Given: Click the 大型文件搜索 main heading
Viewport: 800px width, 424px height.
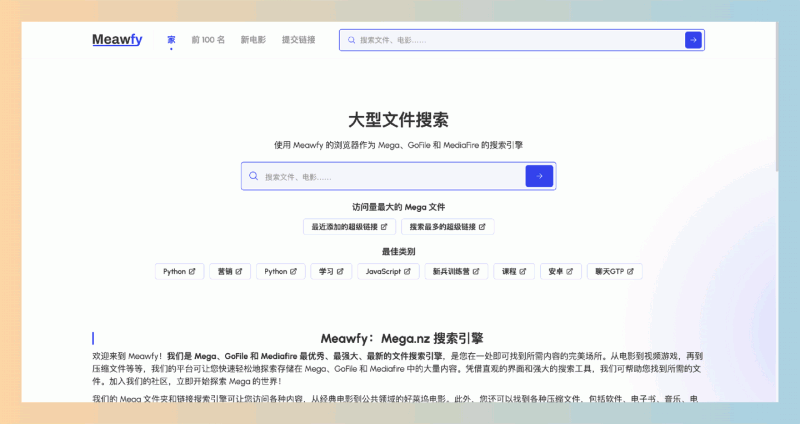Looking at the screenshot, I should click(x=398, y=120).
